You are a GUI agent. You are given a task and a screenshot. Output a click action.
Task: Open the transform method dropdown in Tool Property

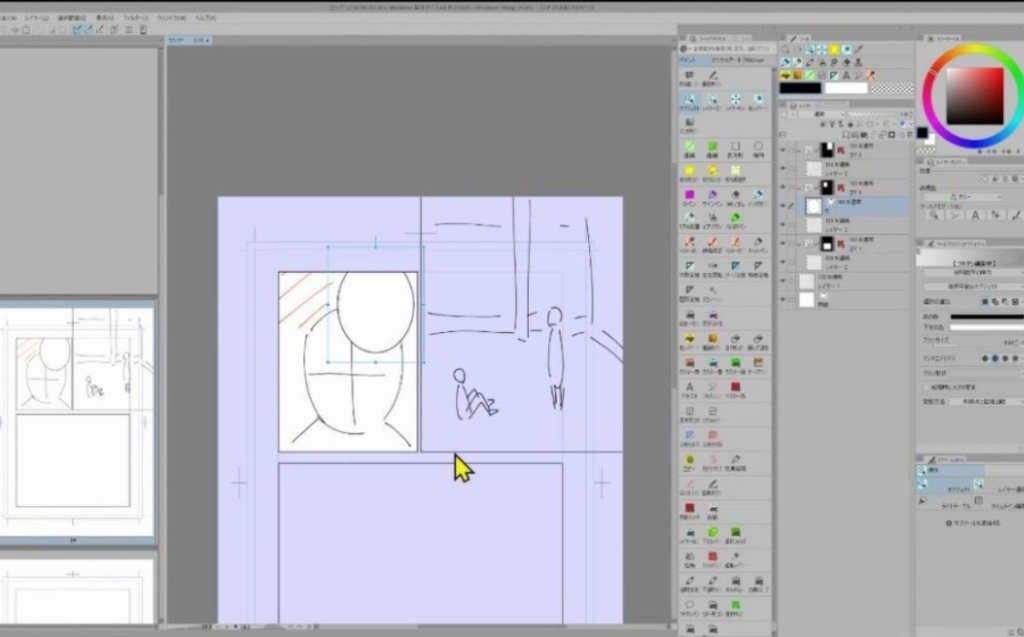pos(986,402)
